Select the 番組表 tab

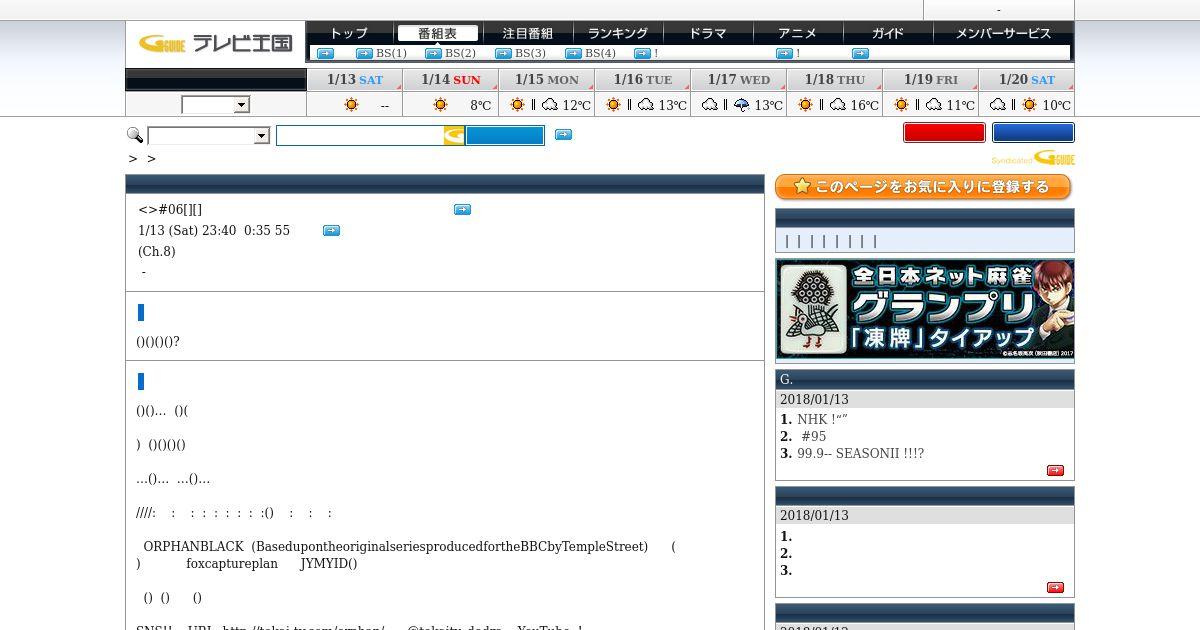437,33
